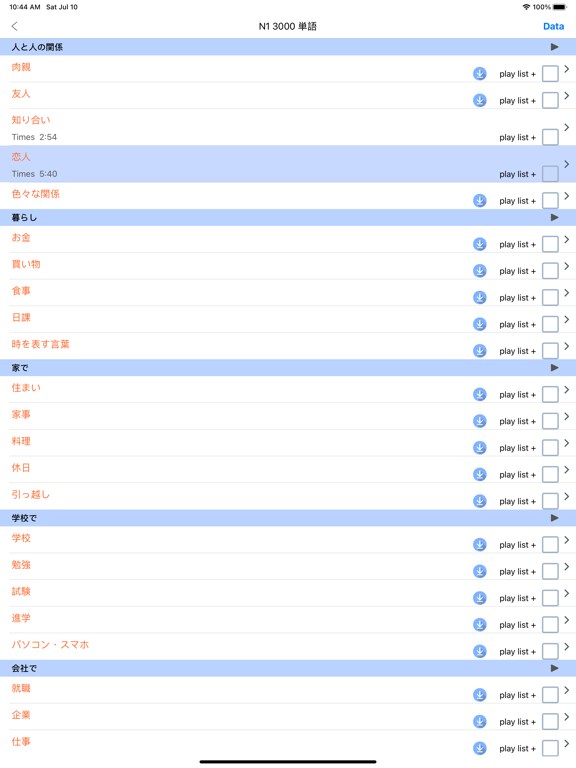This screenshot has height=768, width=576.
Task: Download audio for パソコン・スマホ
Action: [x=480, y=651]
